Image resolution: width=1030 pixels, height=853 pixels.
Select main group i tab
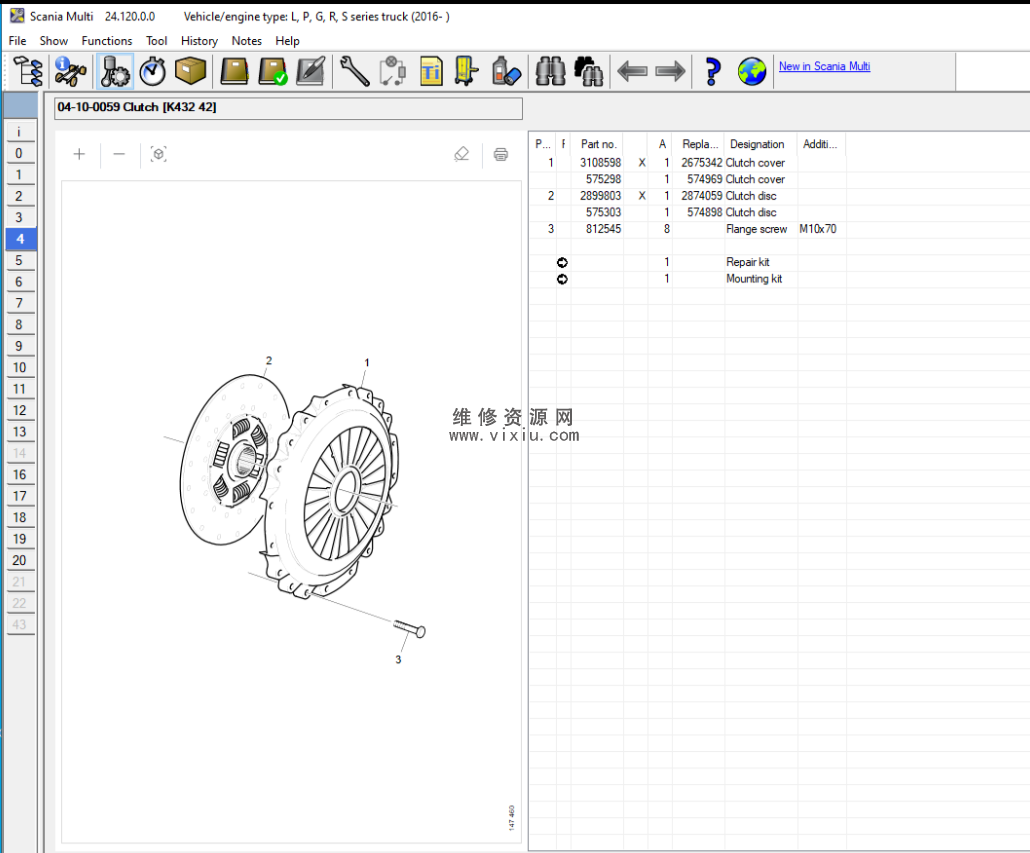(x=20, y=132)
